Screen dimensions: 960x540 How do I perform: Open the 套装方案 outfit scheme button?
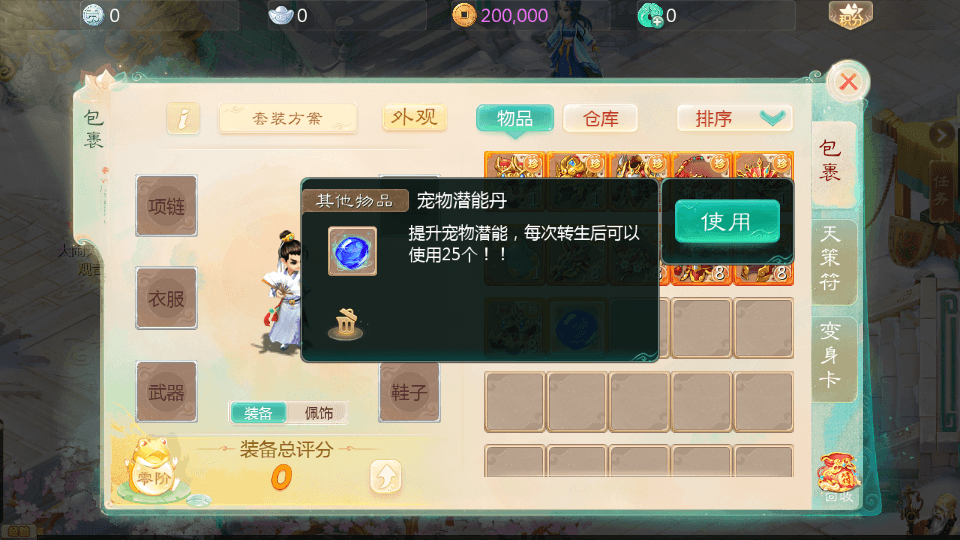[x=288, y=118]
